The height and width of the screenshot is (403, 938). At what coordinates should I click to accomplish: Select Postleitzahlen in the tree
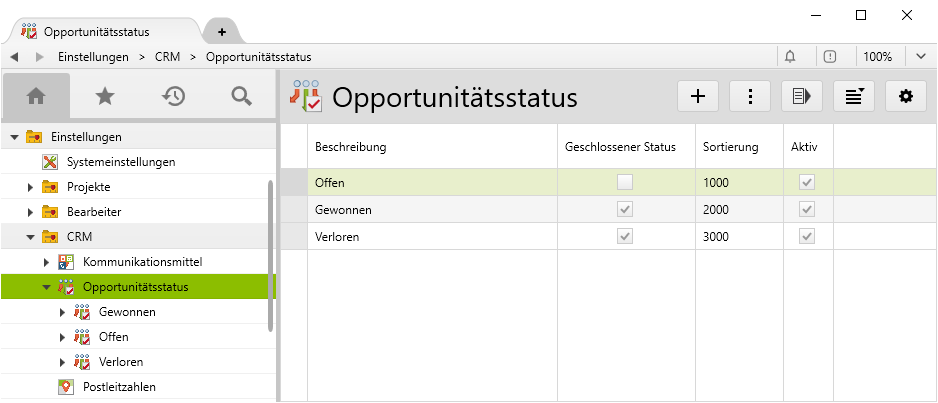[x=119, y=387]
